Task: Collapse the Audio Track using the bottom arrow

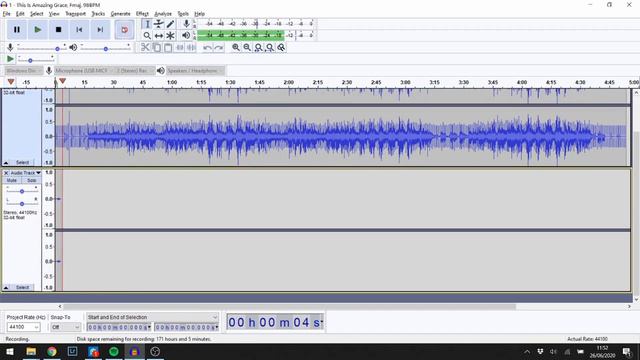Action: point(6,287)
